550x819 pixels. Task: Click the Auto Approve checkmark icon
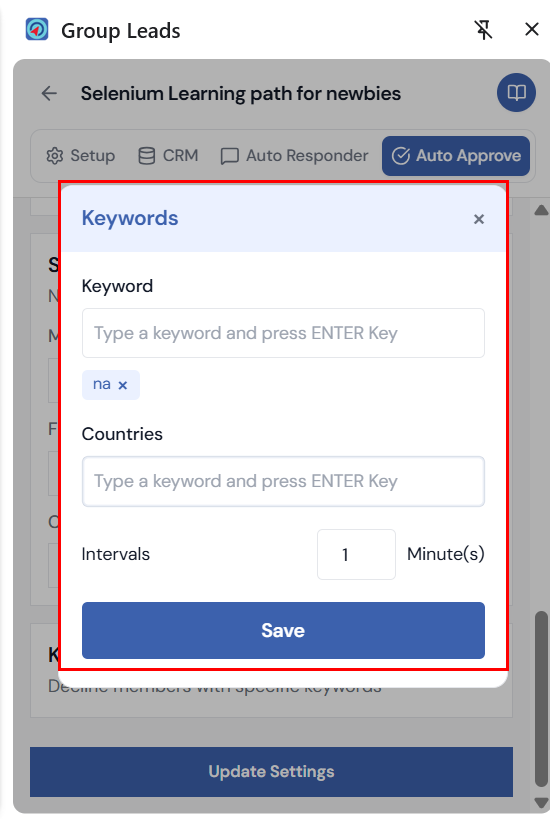click(401, 156)
